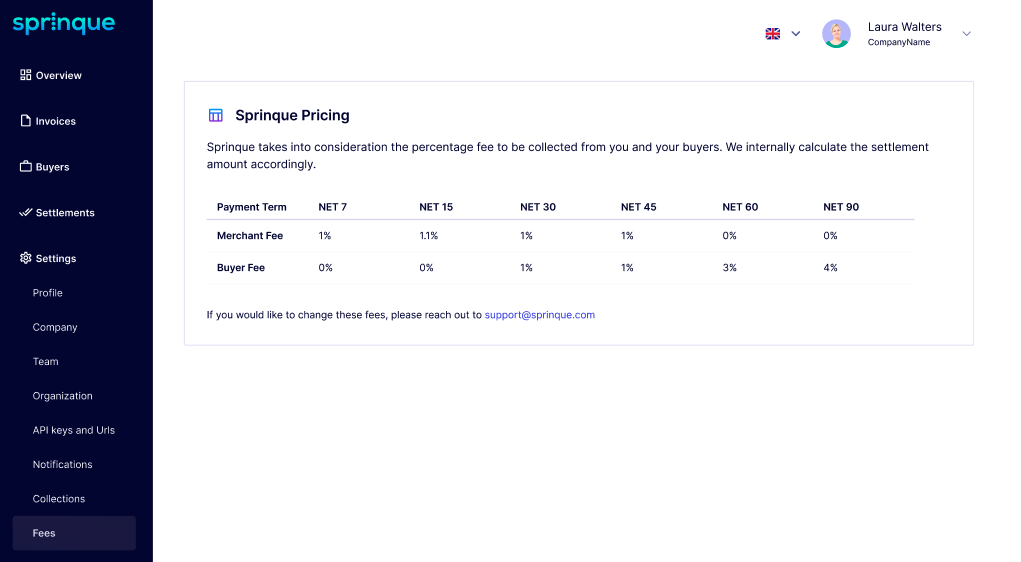Navigate to API keys and Urls
The width and height of the screenshot is (1021, 562).
pos(74,430)
